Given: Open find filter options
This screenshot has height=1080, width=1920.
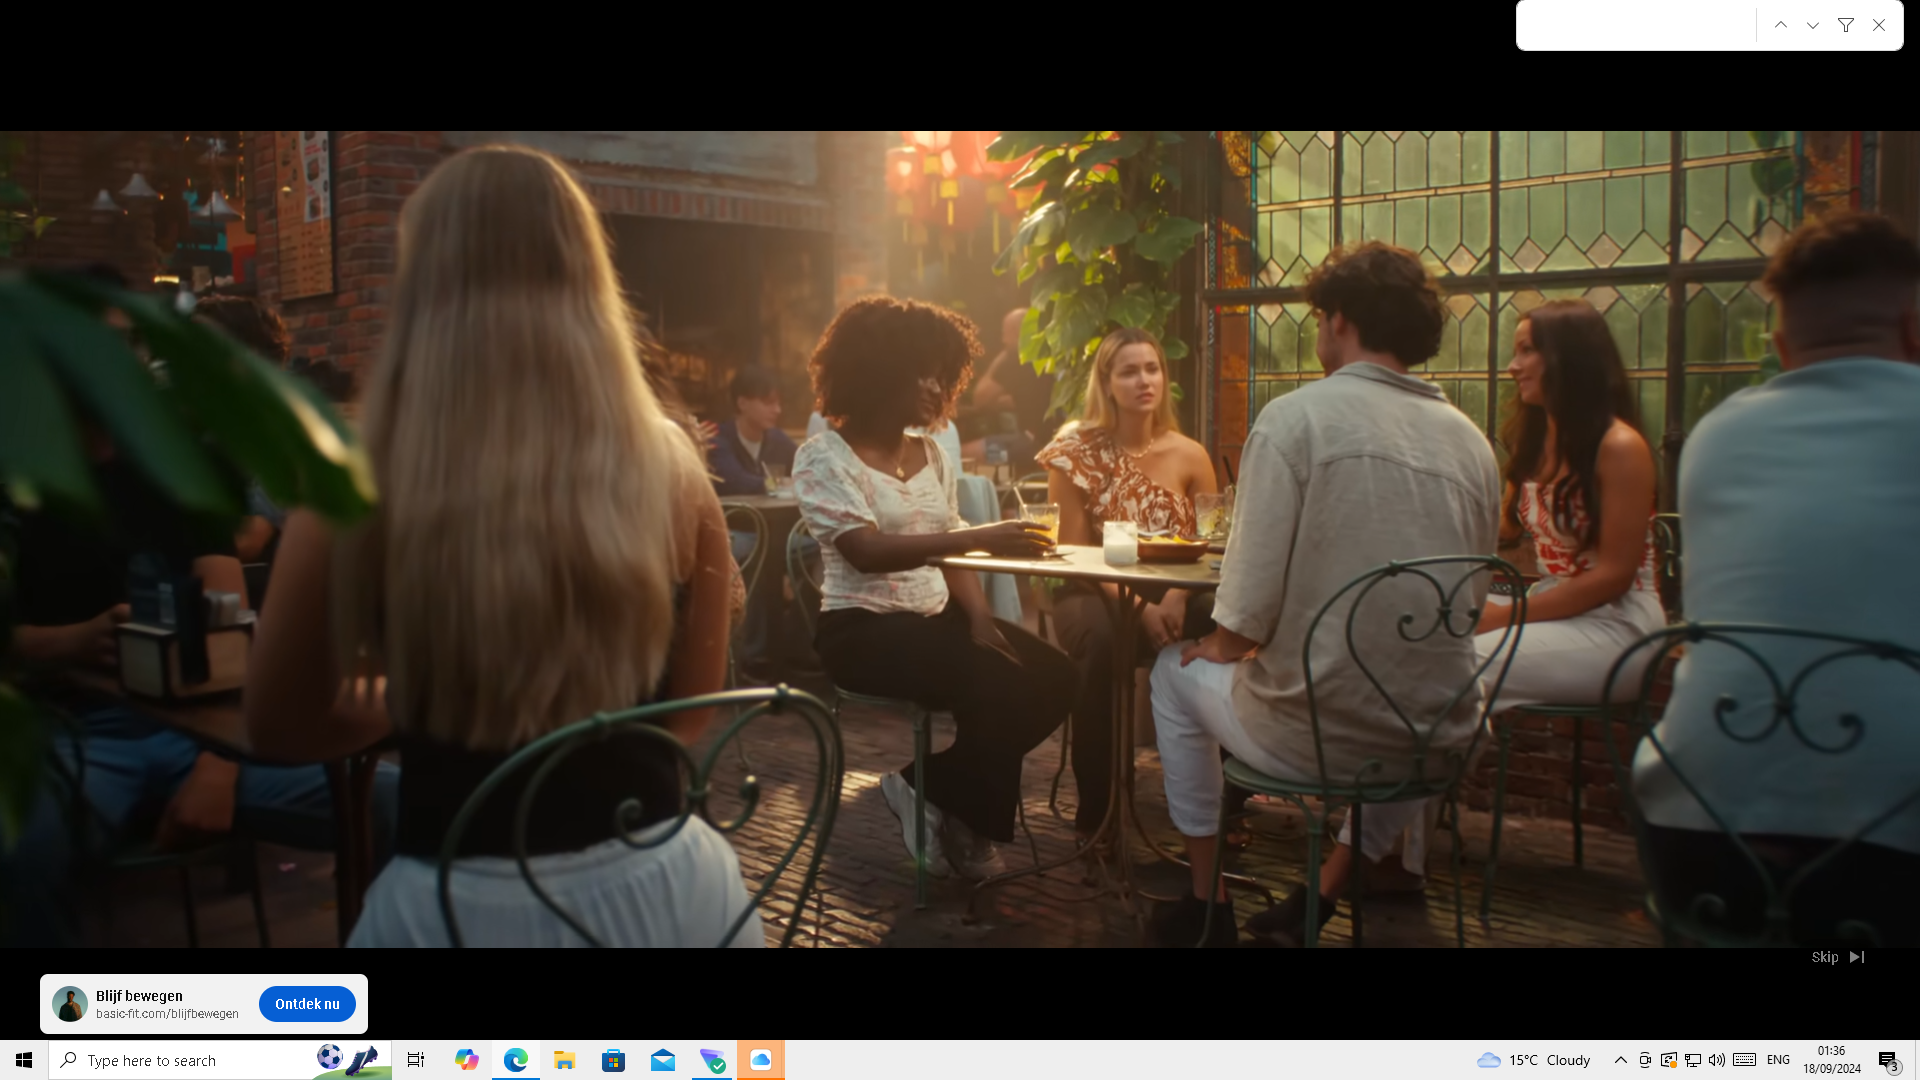Looking at the screenshot, I should click(1846, 25).
